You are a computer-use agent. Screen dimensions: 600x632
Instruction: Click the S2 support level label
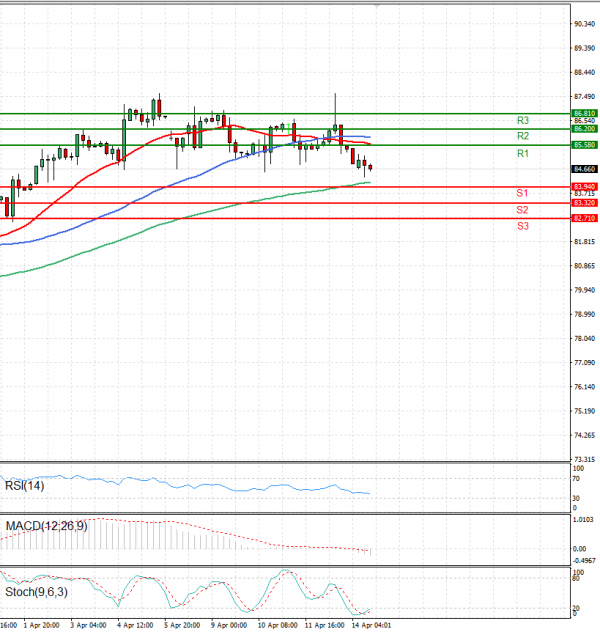[522, 210]
